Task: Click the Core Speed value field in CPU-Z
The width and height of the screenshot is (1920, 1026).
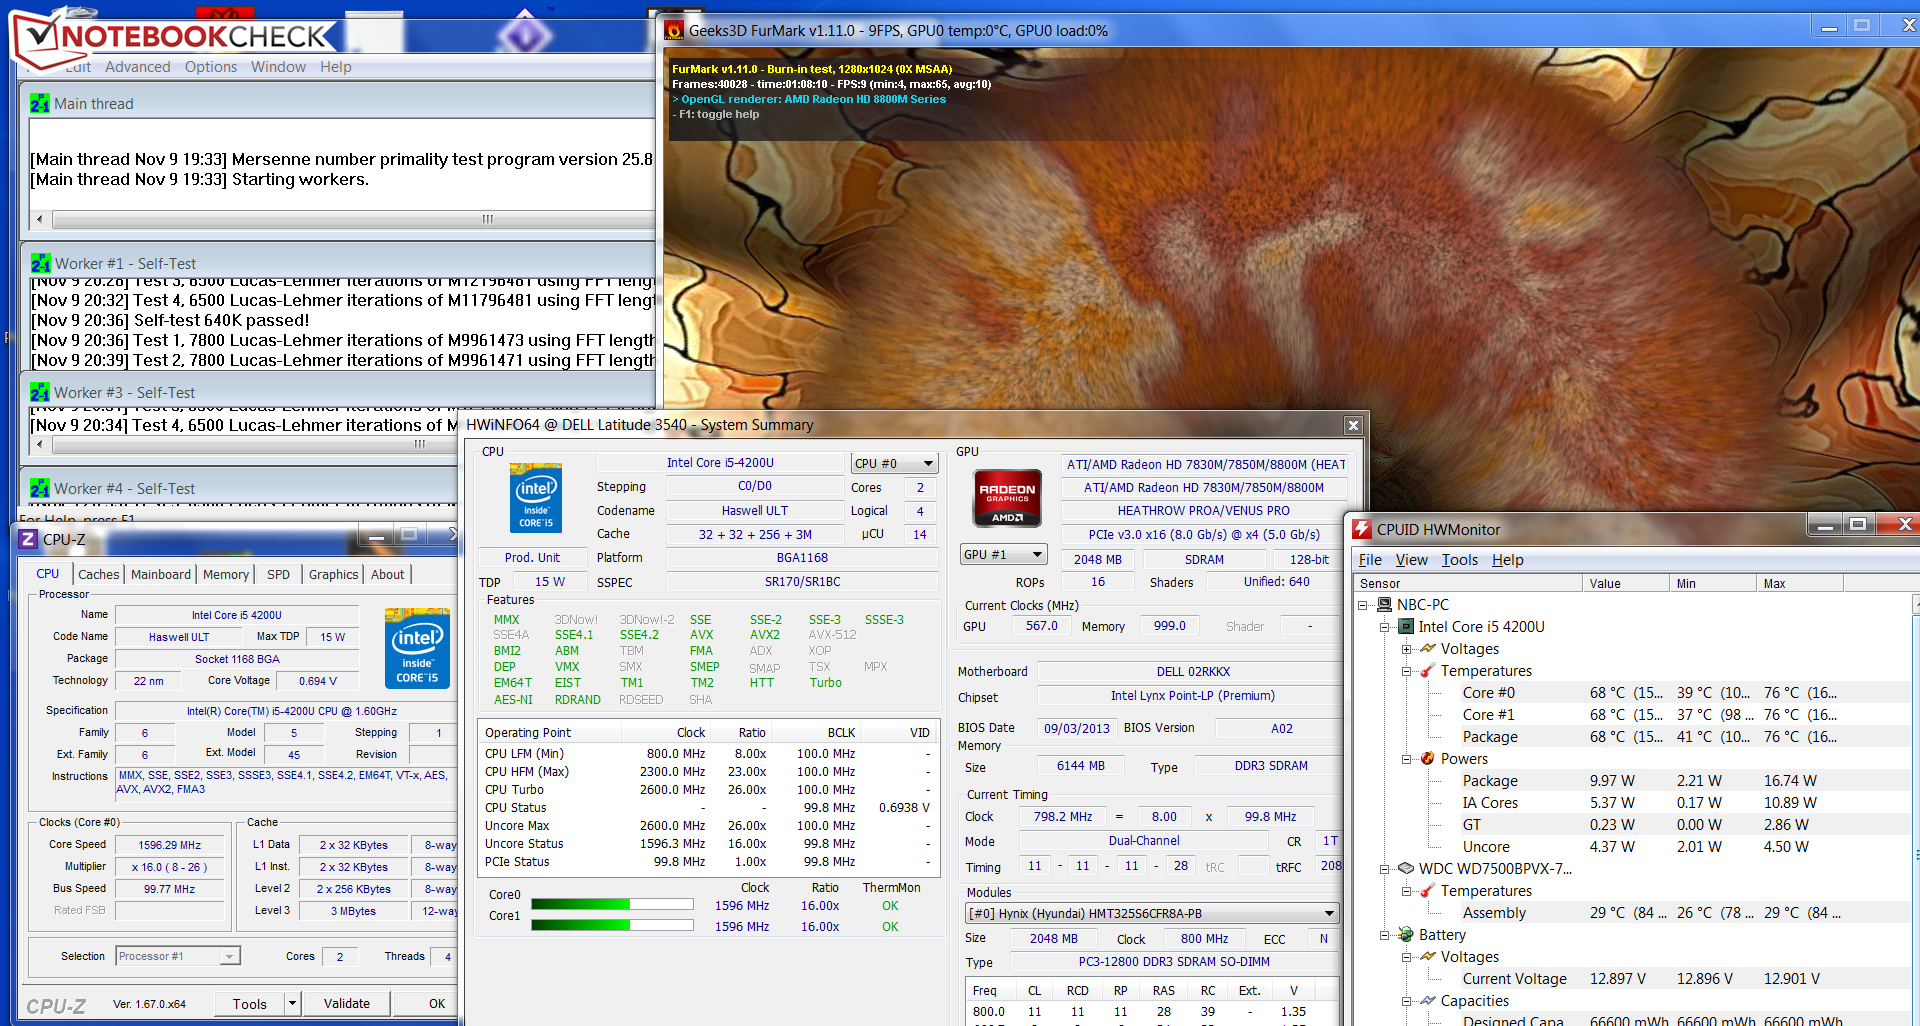Action: point(169,845)
